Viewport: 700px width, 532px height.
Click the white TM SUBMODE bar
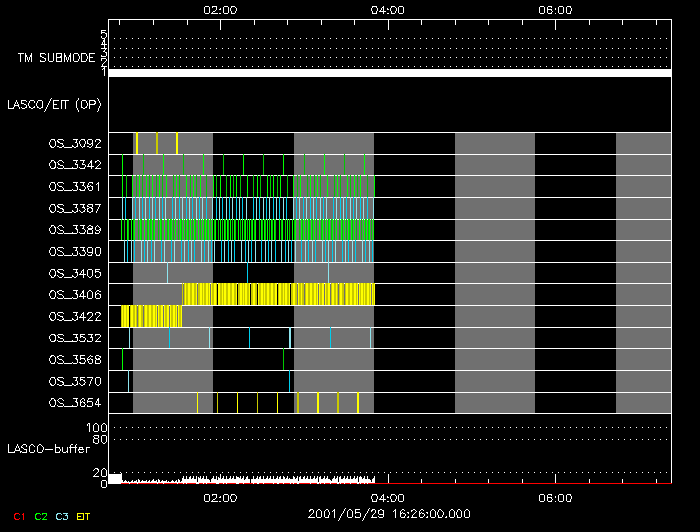click(x=389, y=73)
